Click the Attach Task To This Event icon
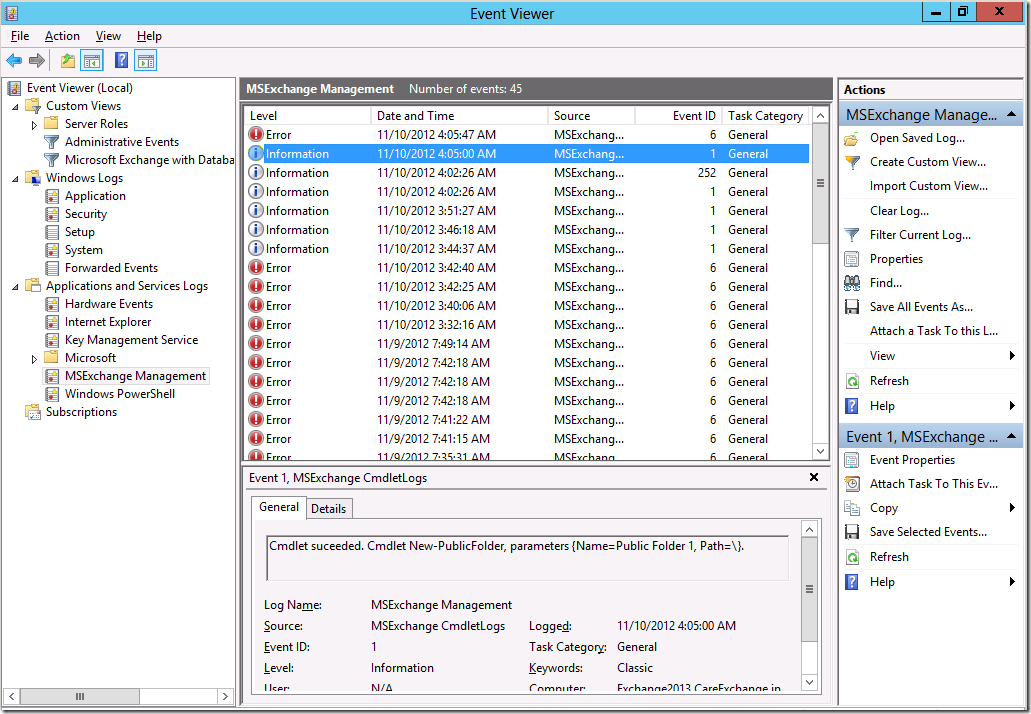Image resolution: width=1031 pixels, height=714 pixels. (x=852, y=484)
